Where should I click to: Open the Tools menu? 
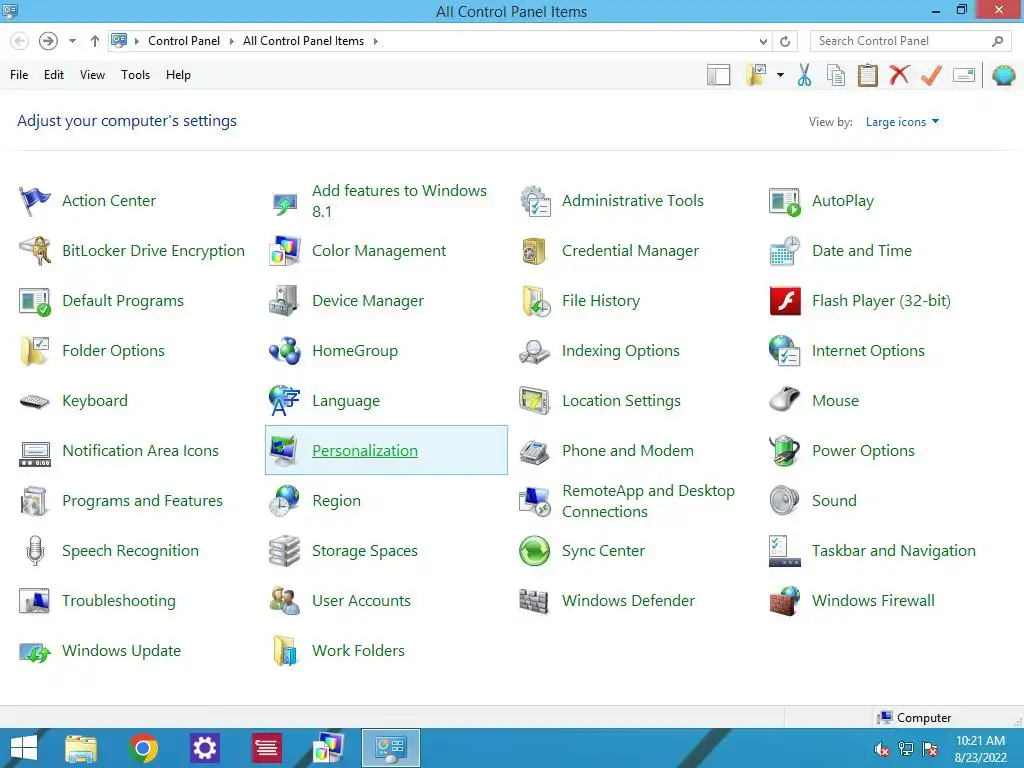[x=135, y=75]
